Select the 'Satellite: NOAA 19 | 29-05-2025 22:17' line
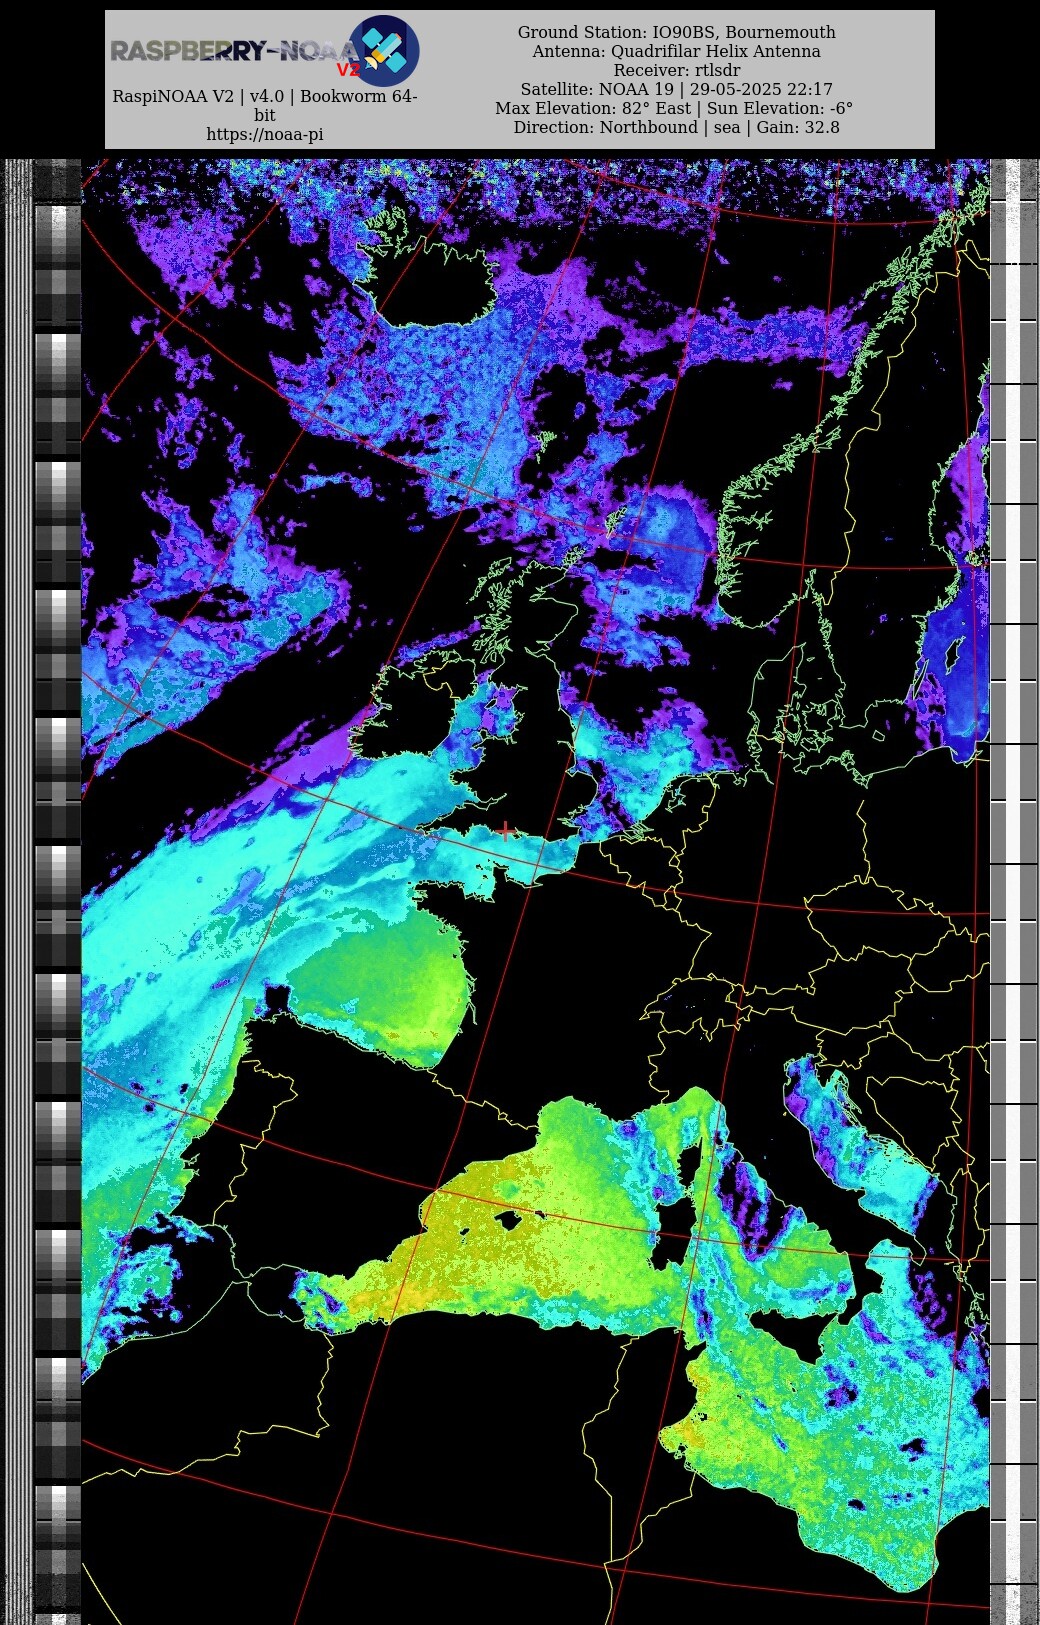 pyautogui.click(x=677, y=89)
